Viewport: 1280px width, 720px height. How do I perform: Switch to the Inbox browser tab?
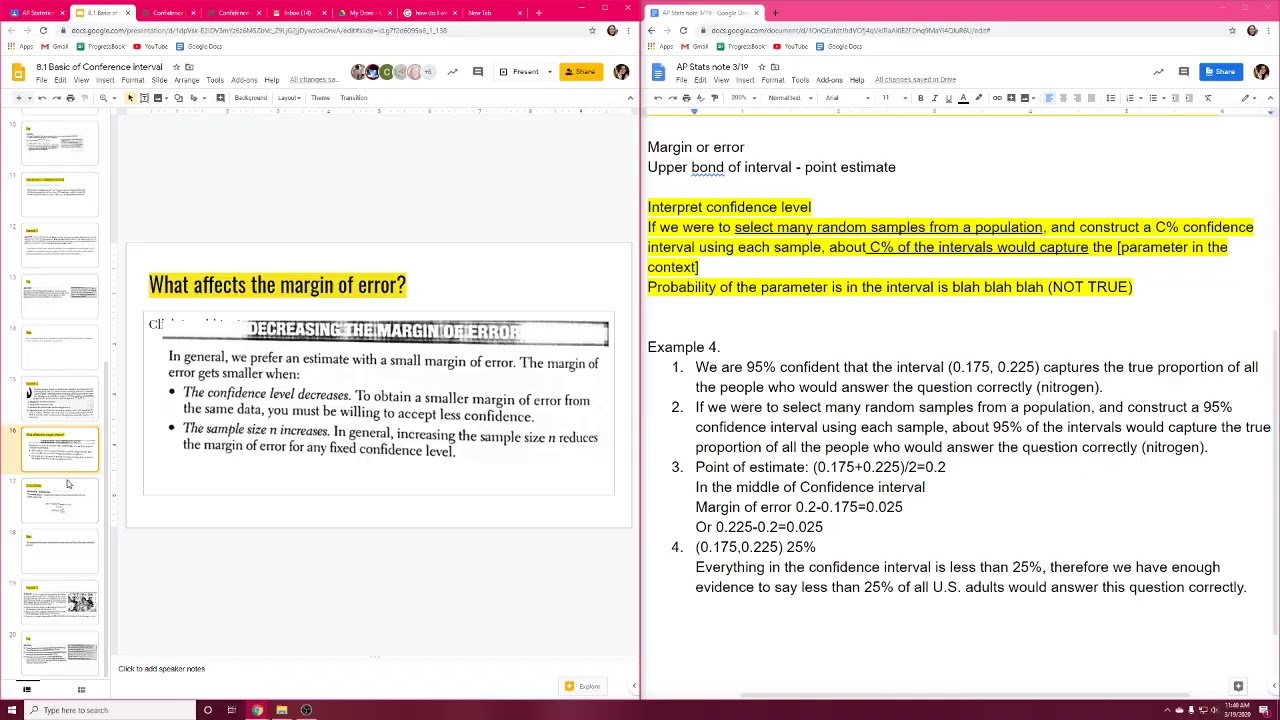click(x=298, y=13)
